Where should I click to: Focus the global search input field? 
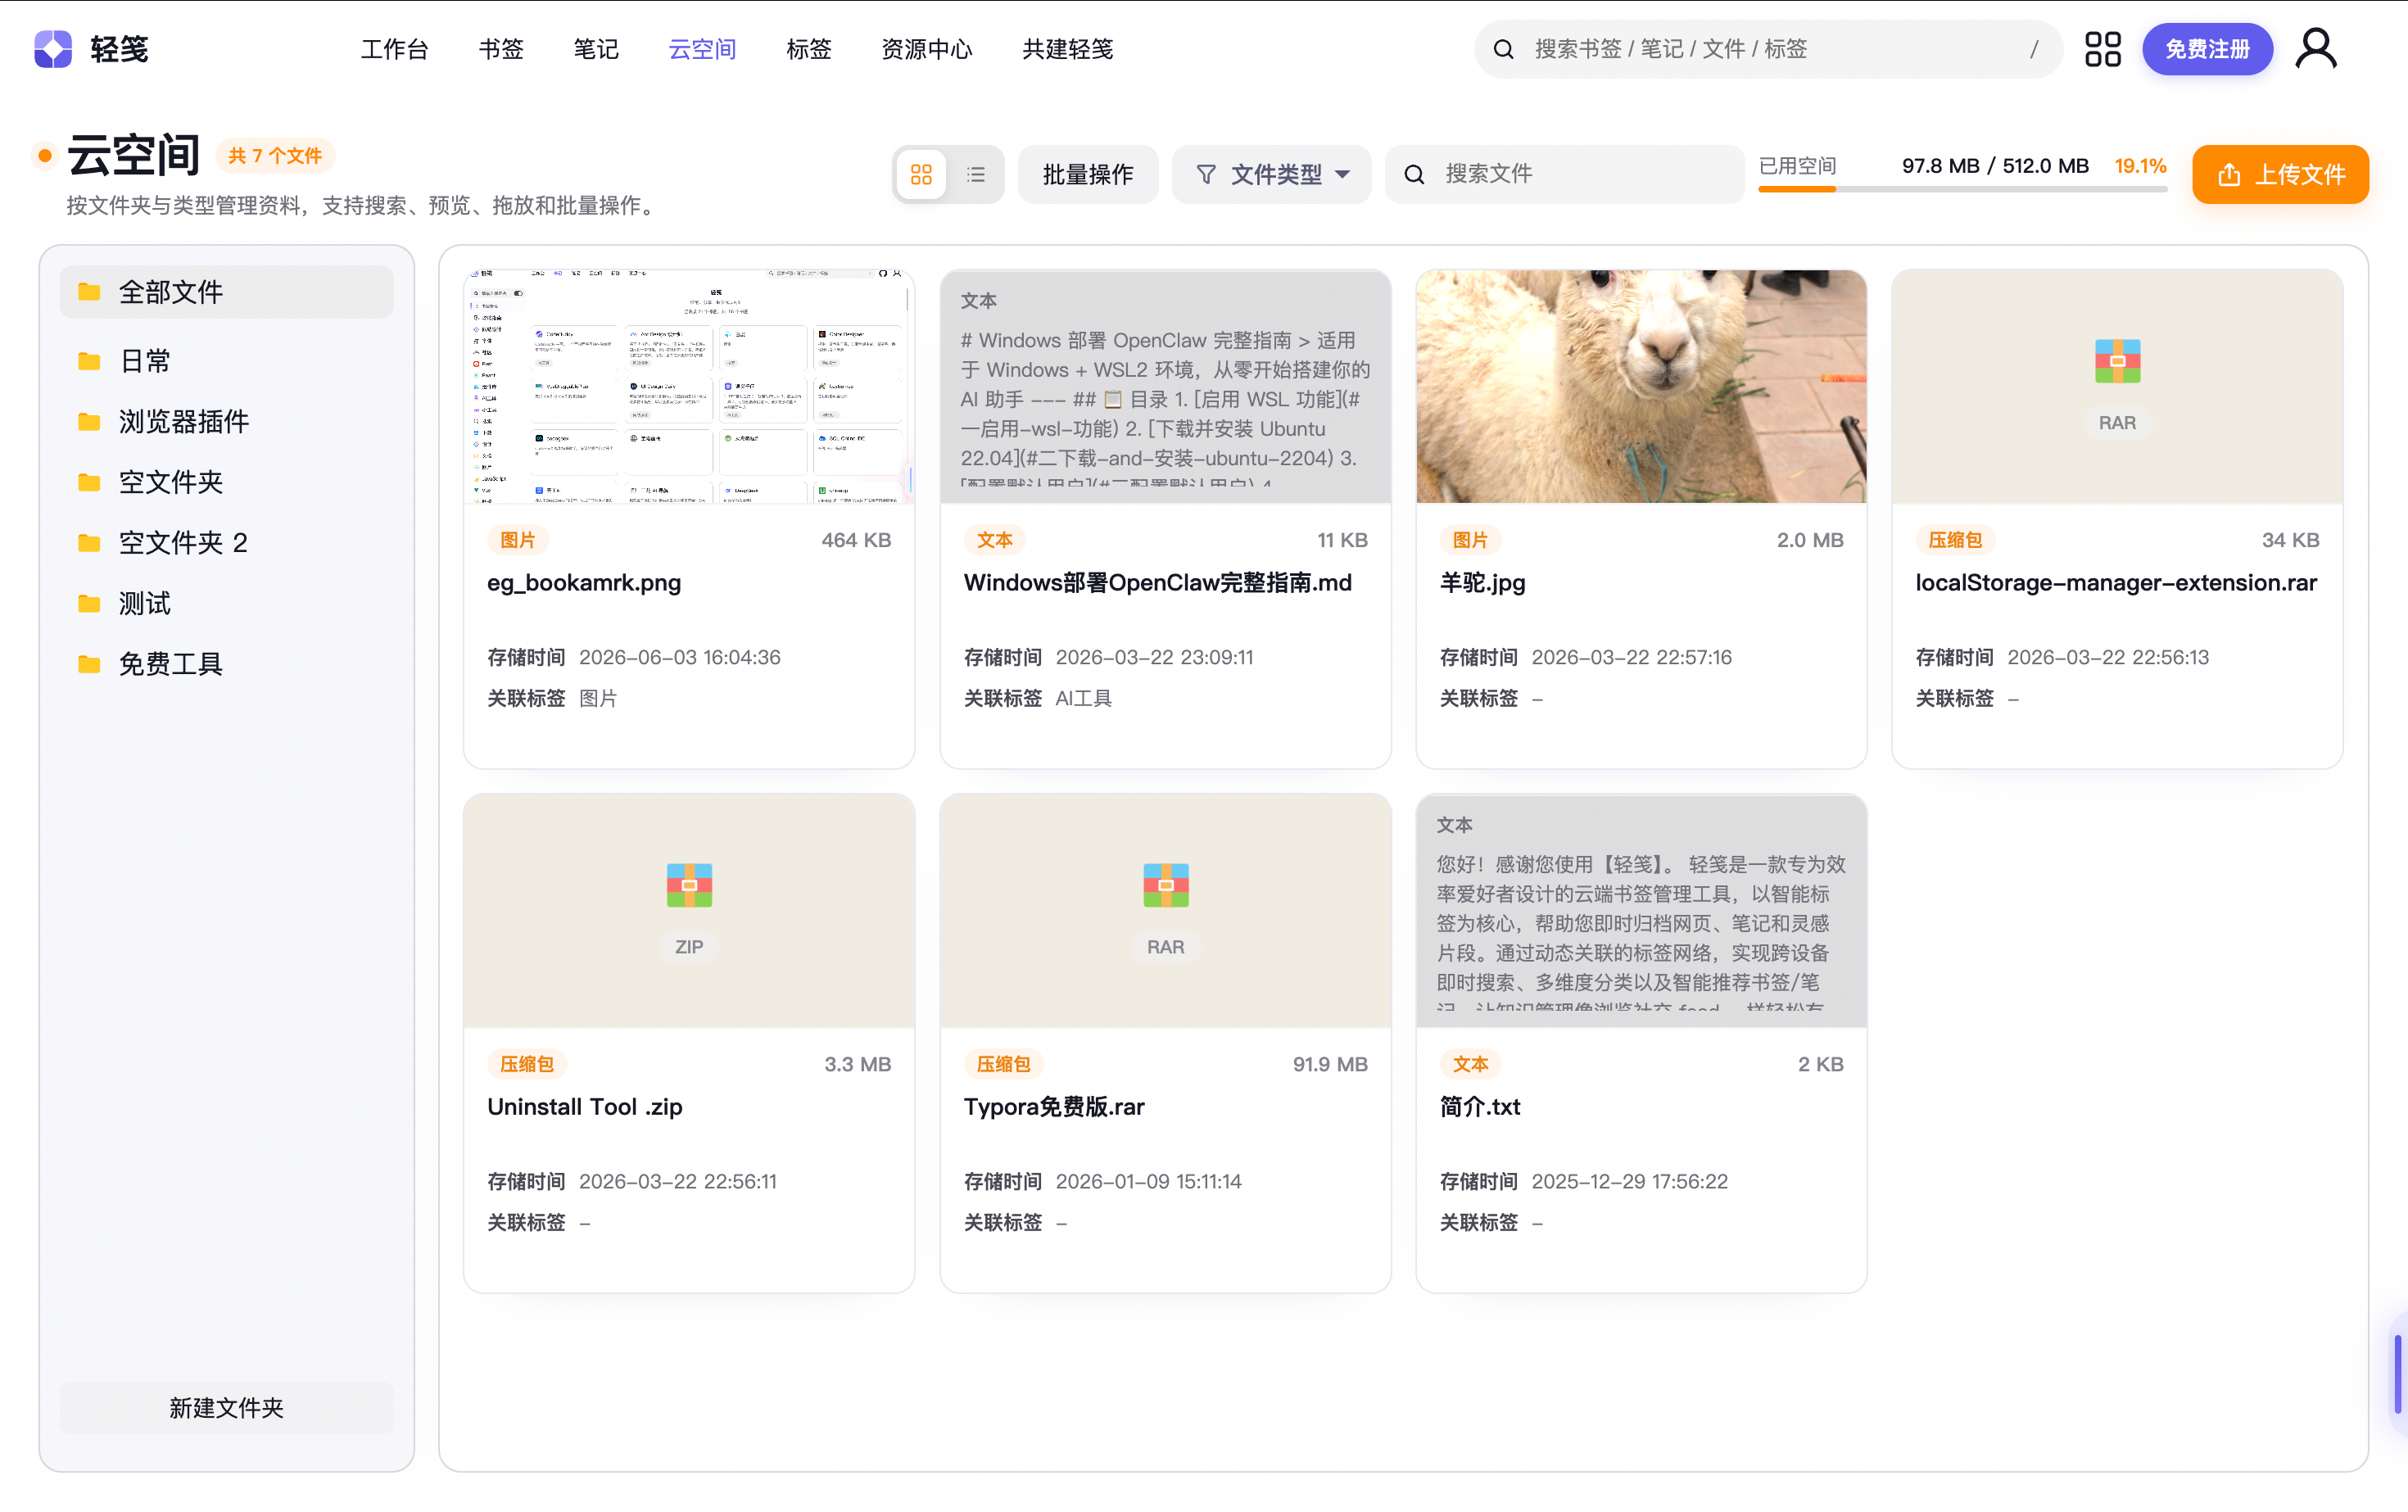pos(1768,49)
